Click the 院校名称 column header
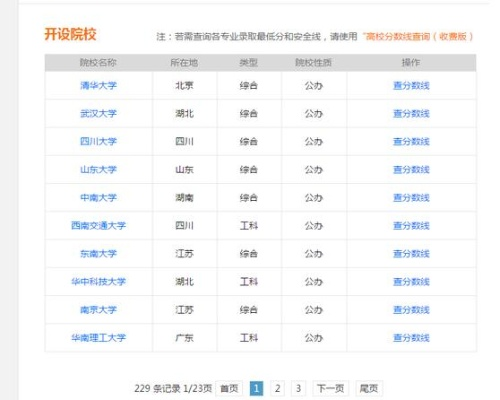The height and width of the screenshot is (400, 500). click(98, 63)
